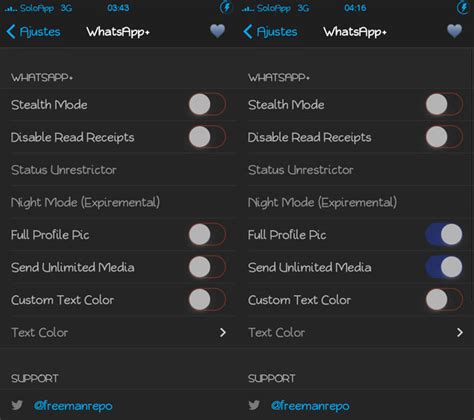
Task: Enable Custom Text Color on right screen
Action: 444,300
